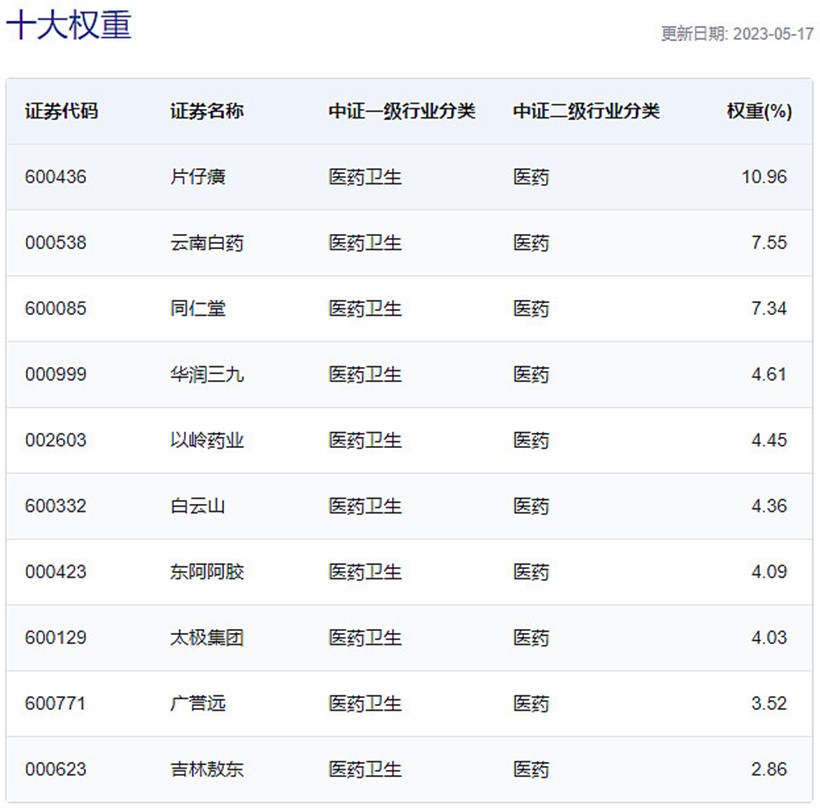Click 医药卫生 in the 吉林敖东 row

pos(365,770)
